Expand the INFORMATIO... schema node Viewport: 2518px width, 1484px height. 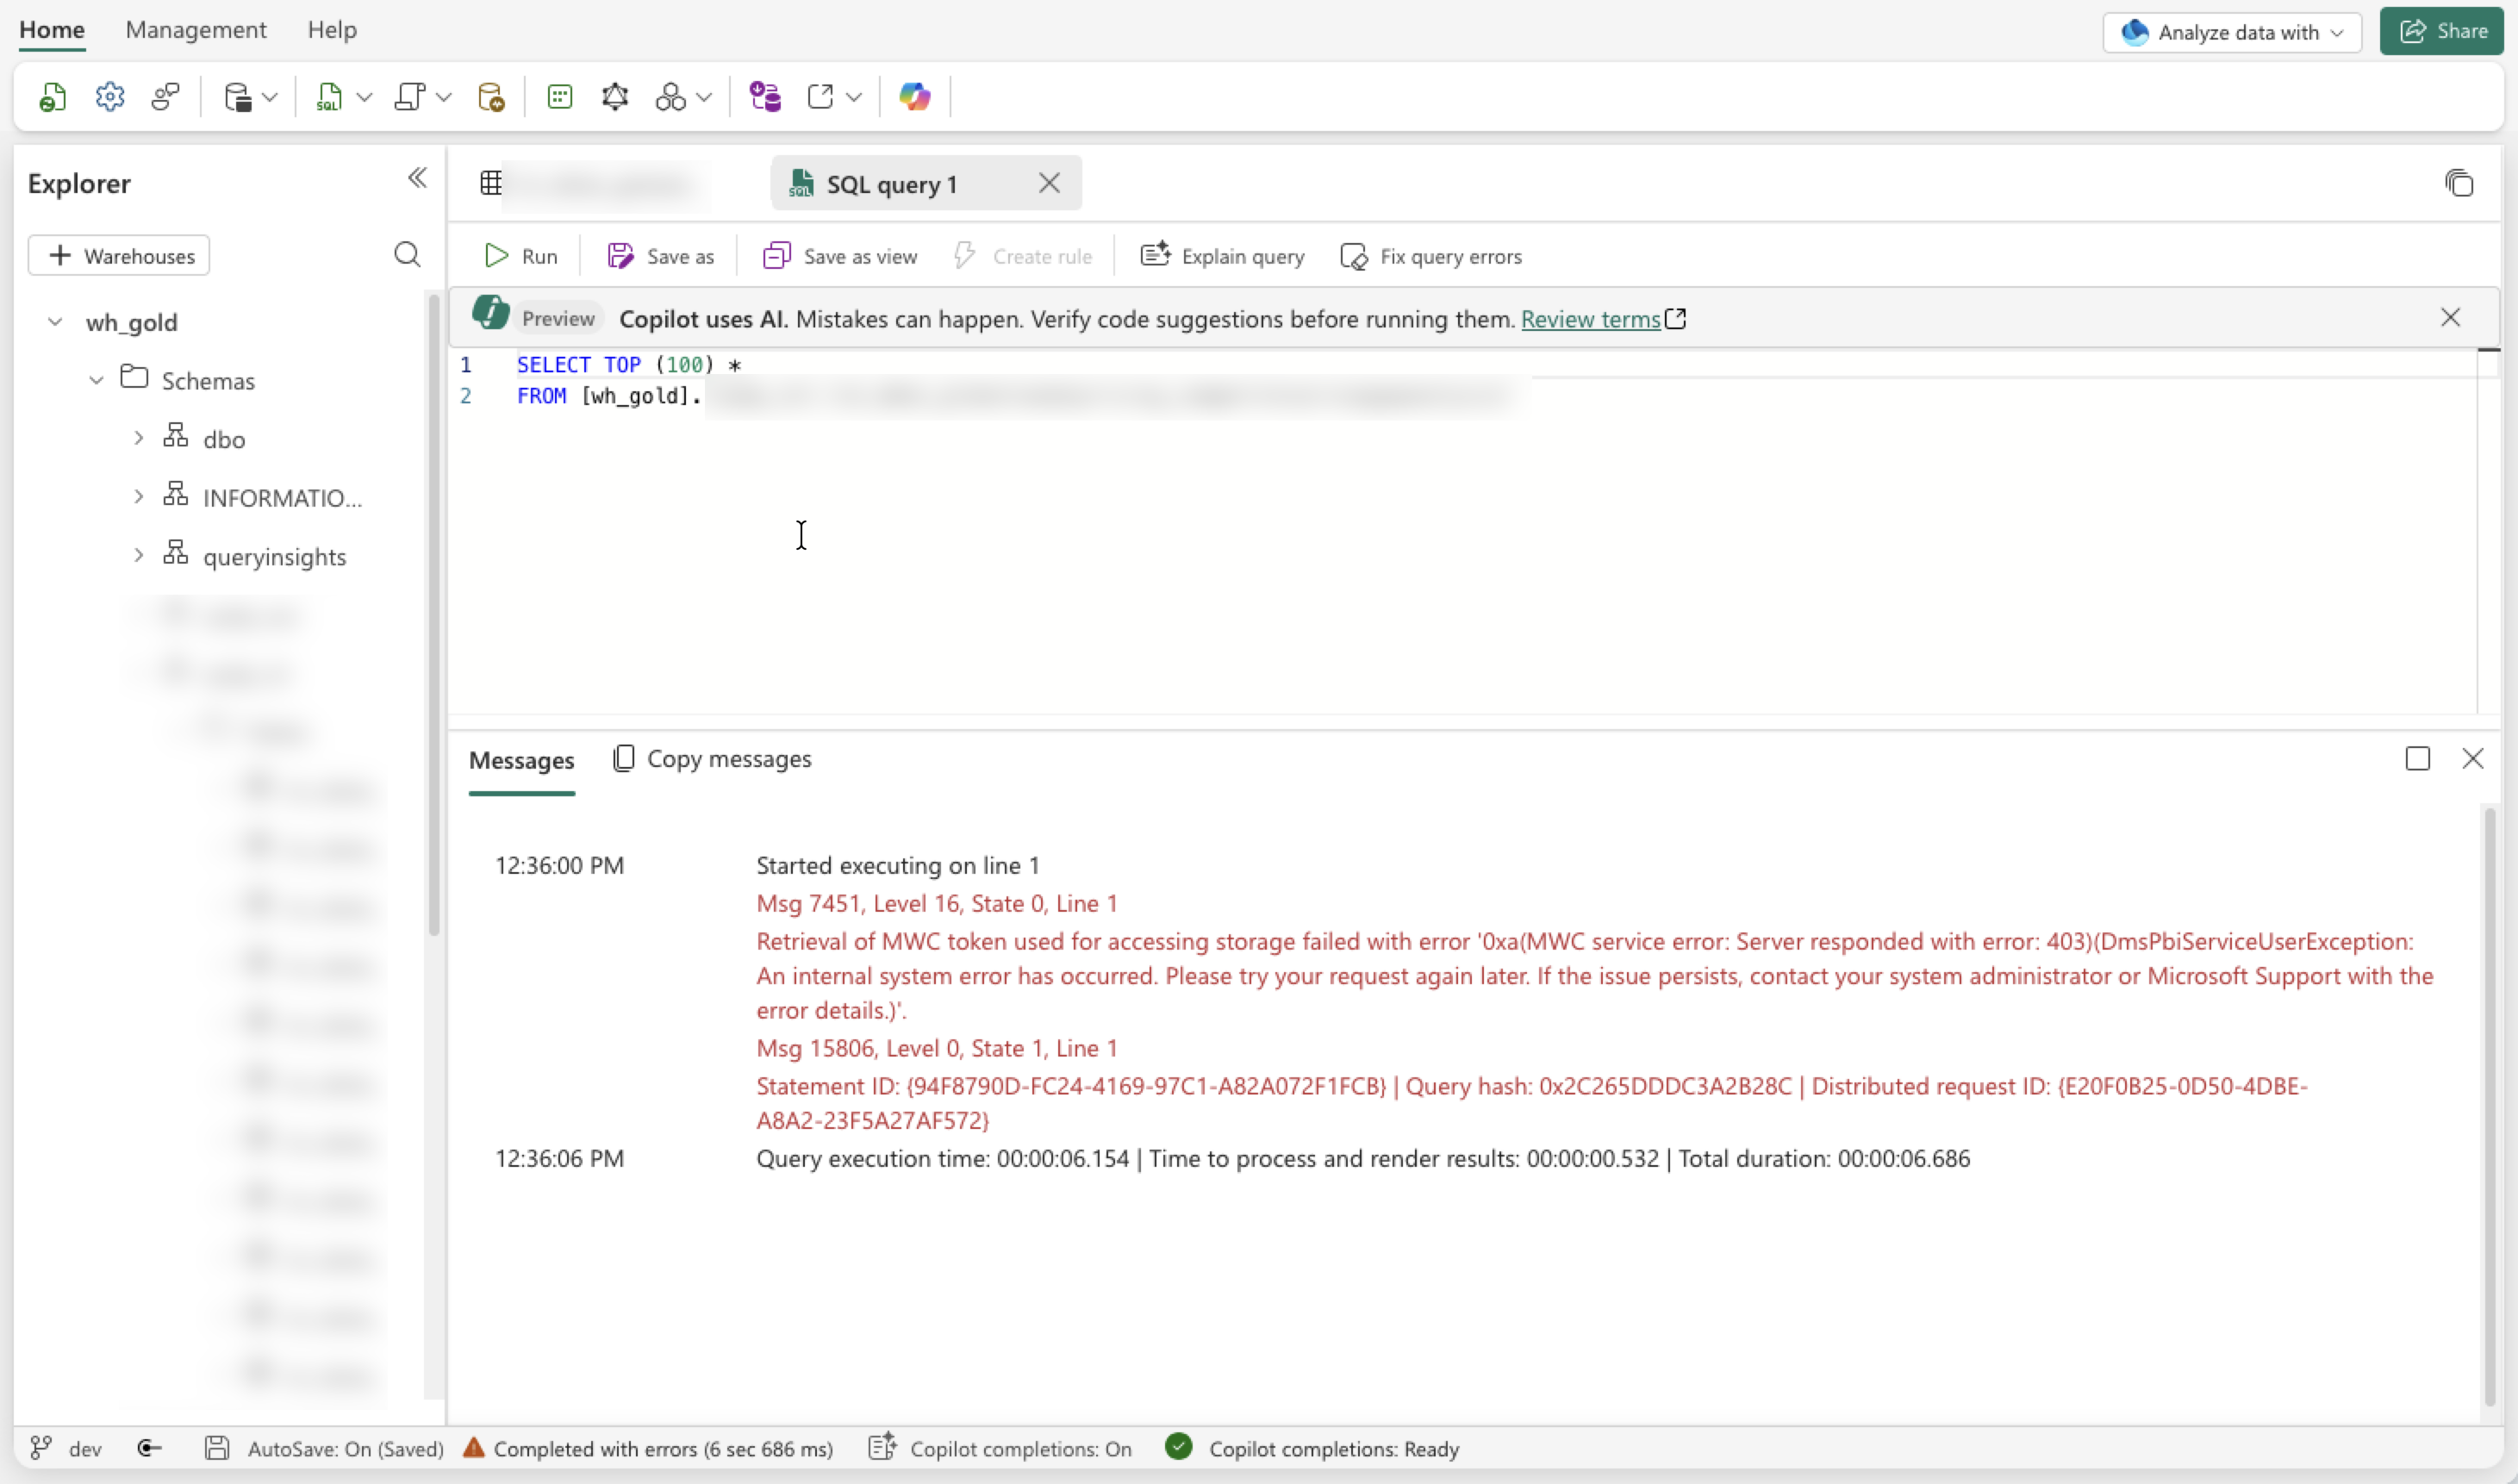point(139,497)
